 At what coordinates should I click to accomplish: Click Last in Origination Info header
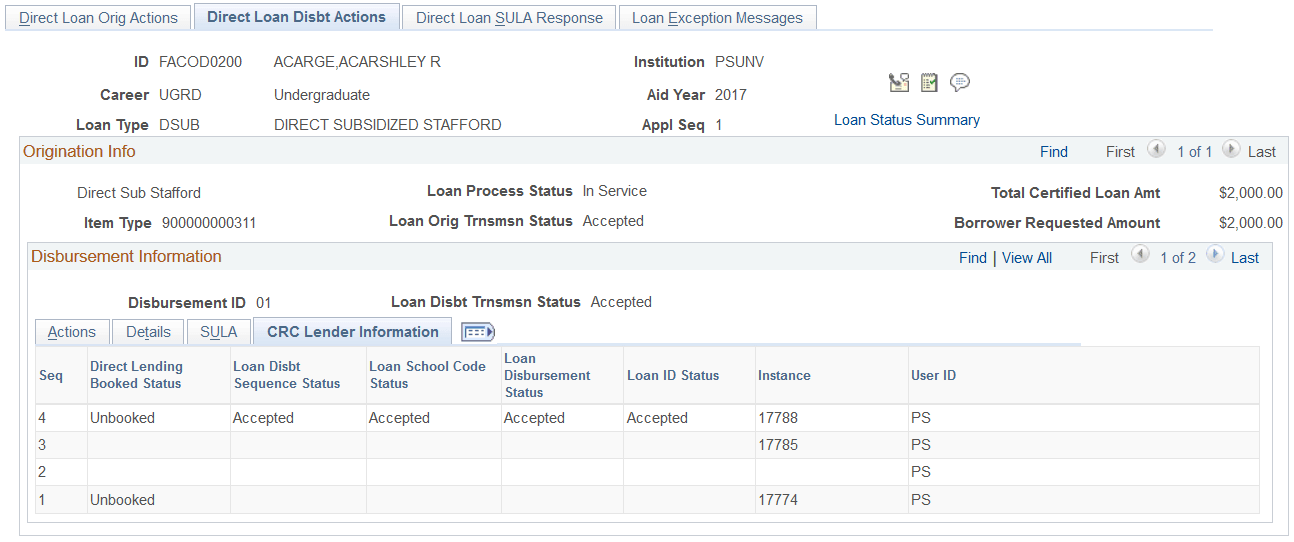1262,152
